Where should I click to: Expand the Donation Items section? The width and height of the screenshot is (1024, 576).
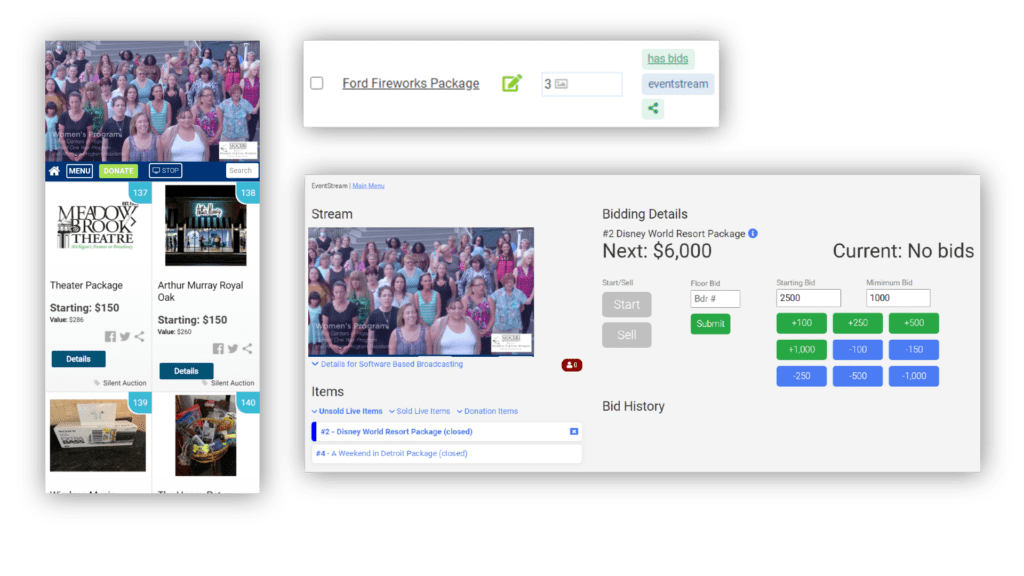(487, 411)
